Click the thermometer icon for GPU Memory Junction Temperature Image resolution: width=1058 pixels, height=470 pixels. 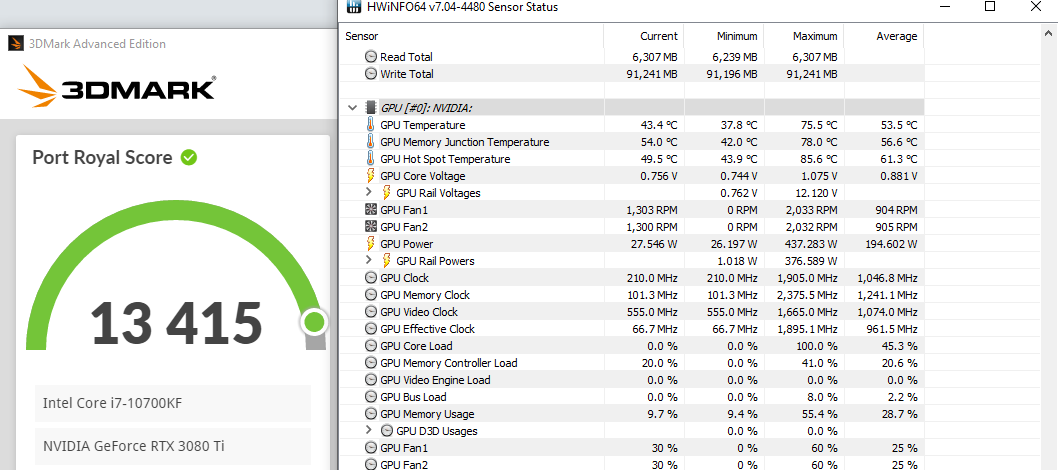(x=370, y=142)
